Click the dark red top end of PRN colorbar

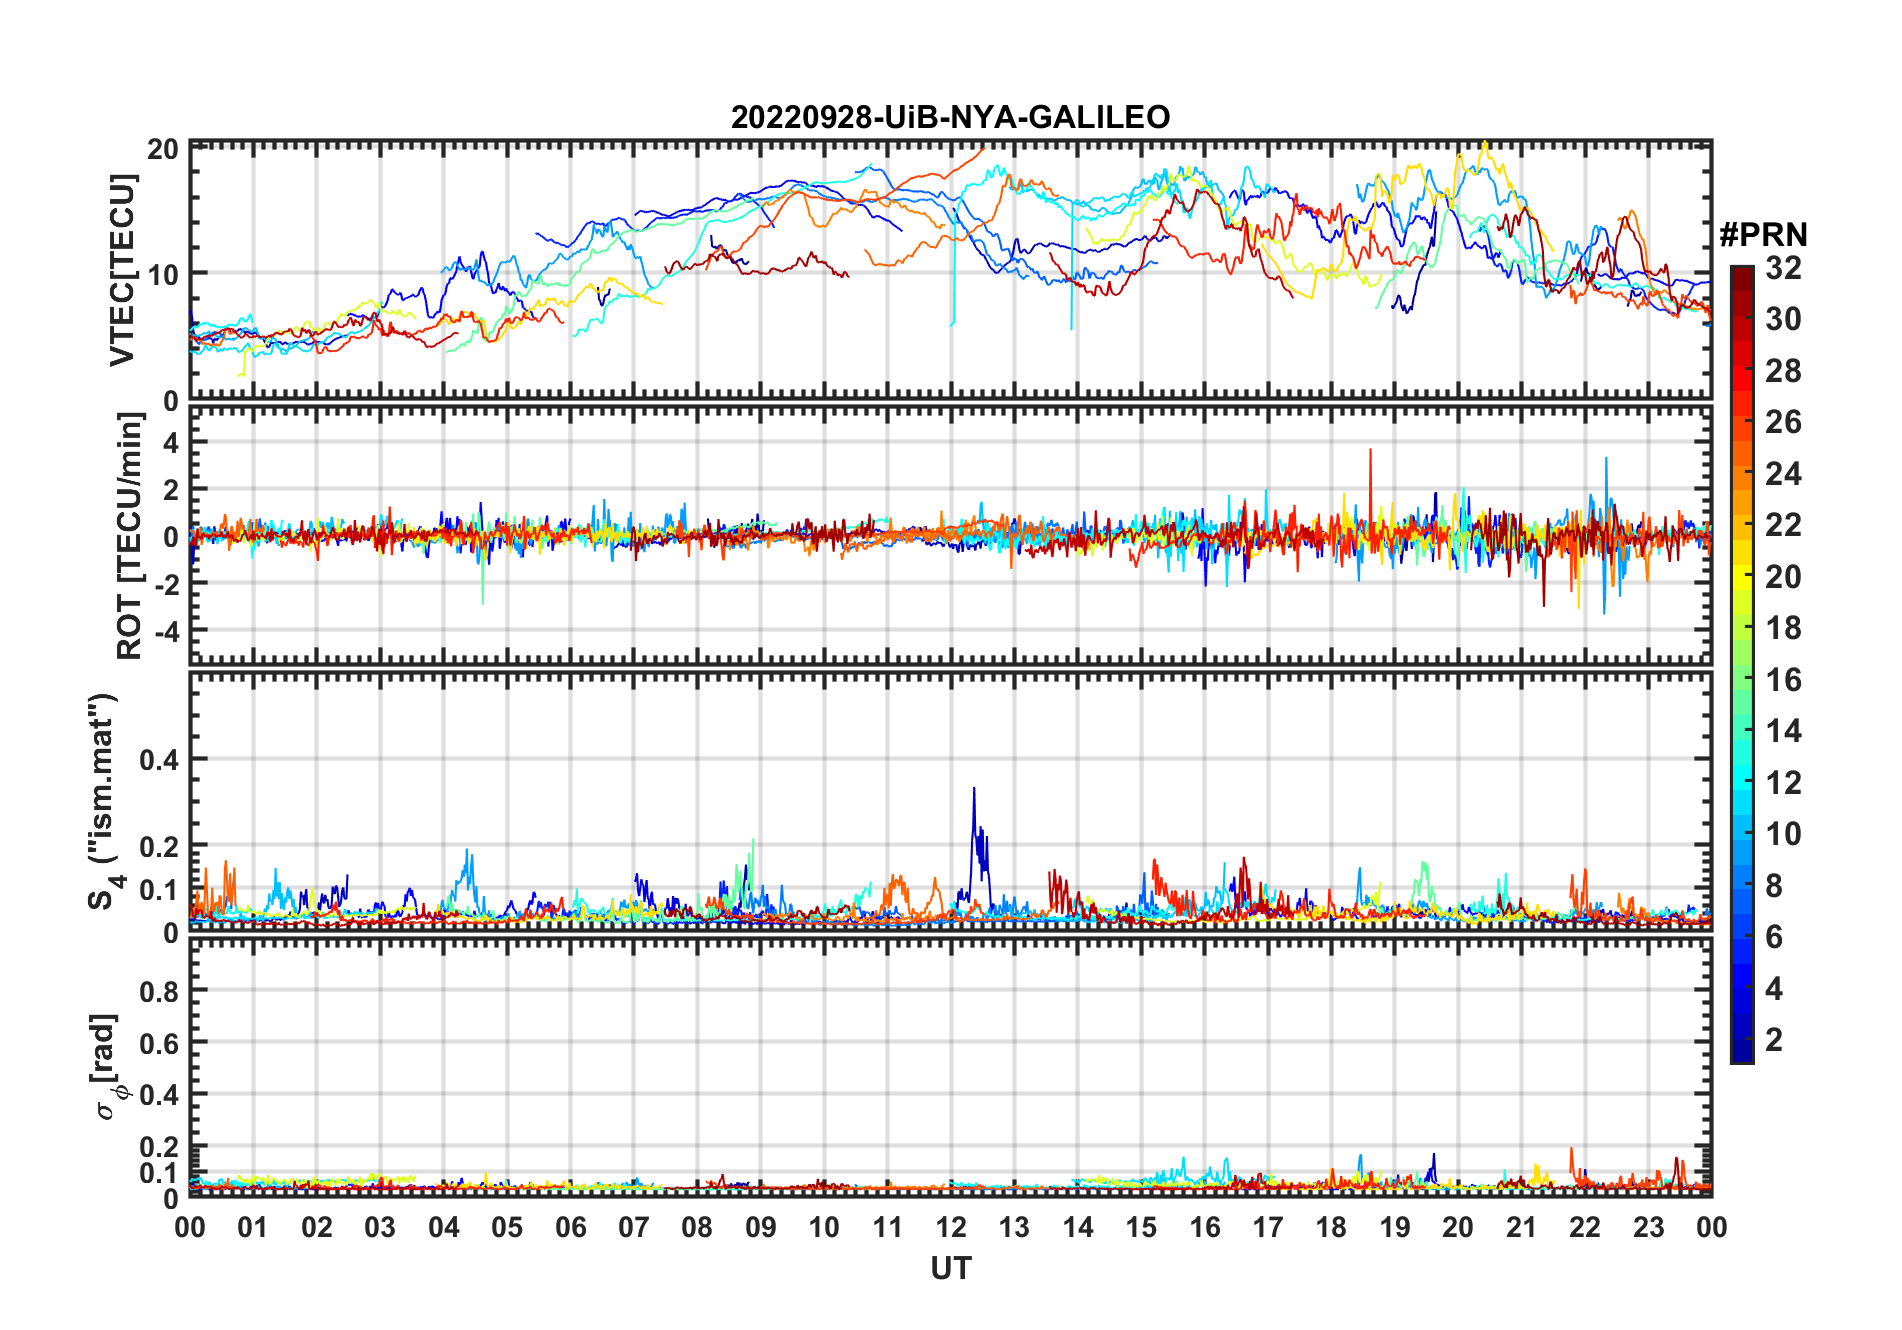(x=1742, y=276)
